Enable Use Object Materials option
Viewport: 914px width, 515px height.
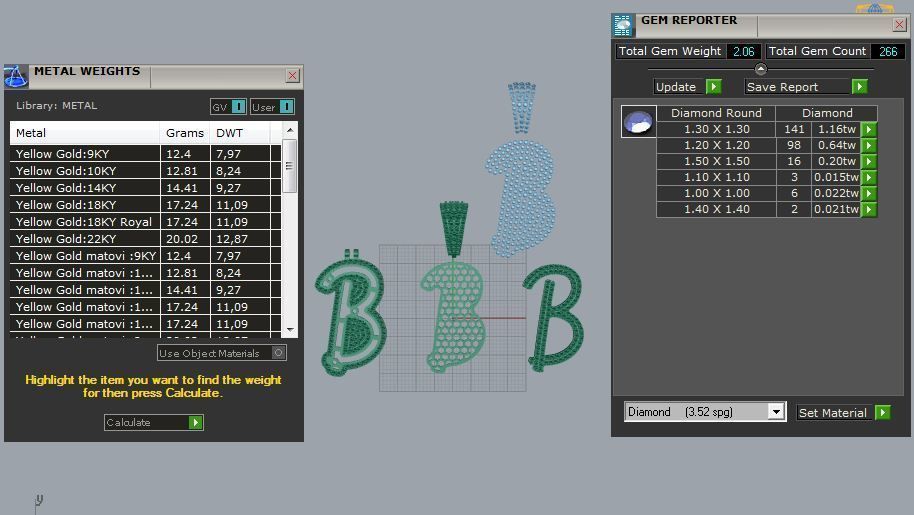coord(279,352)
